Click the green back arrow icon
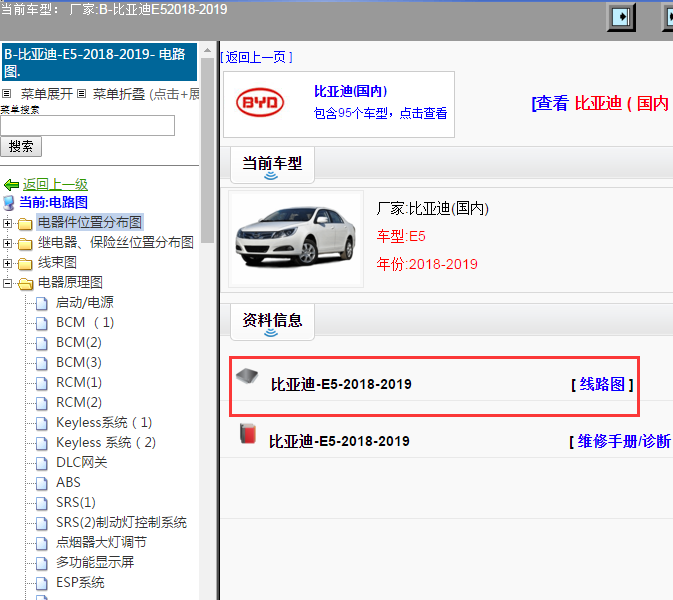This screenshot has width=673, height=600. (x=11, y=185)
